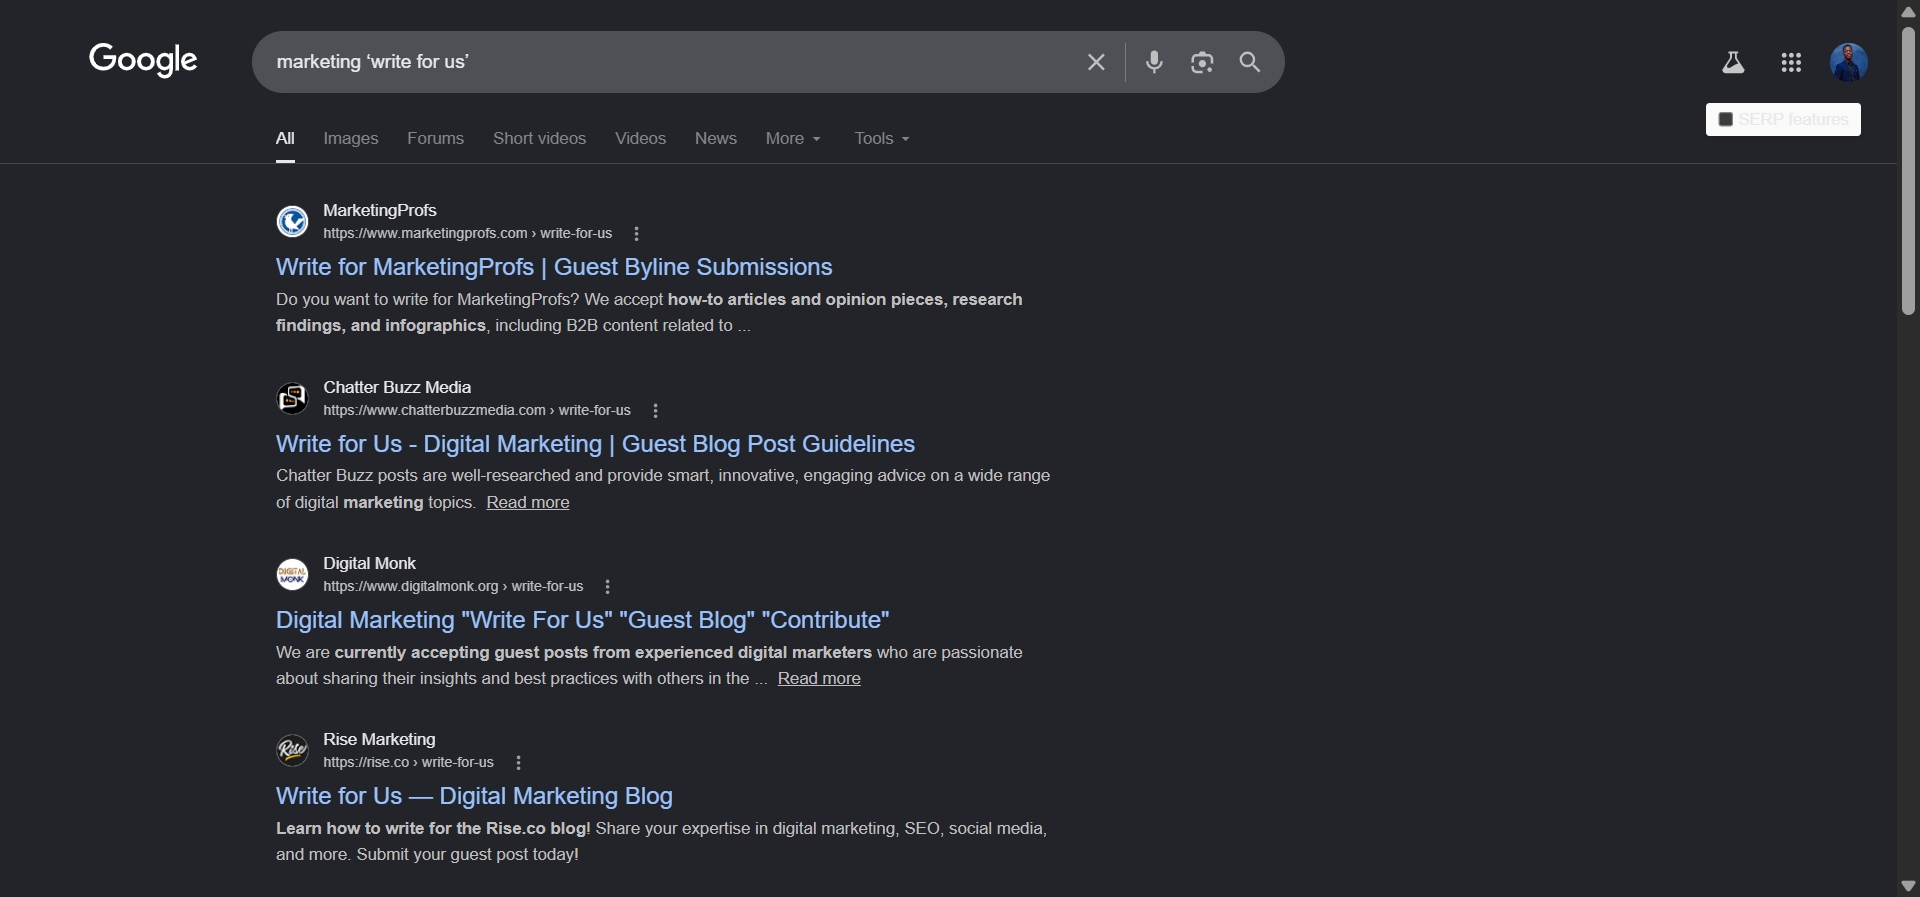Open Search Labs flask icon
Image resolution: width=1920 pixels, height=897 pixels.
[x=1733, y=62]
